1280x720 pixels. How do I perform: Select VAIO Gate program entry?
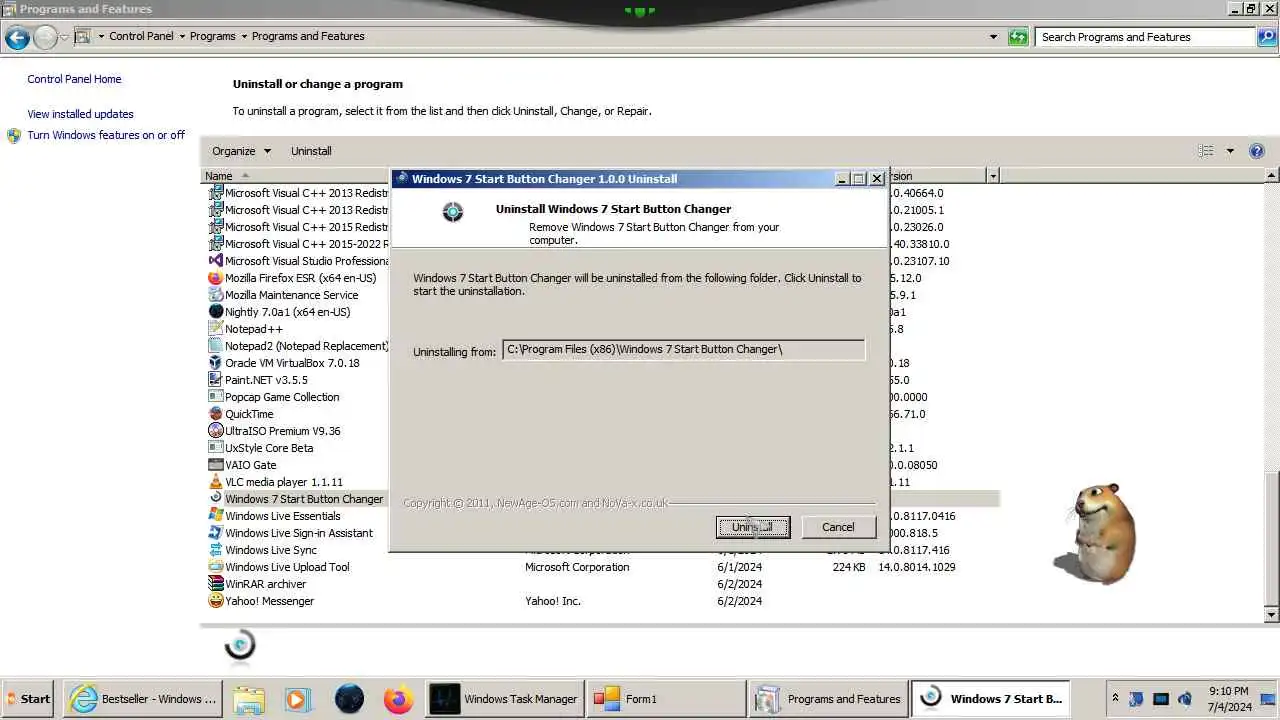(250, 465)
